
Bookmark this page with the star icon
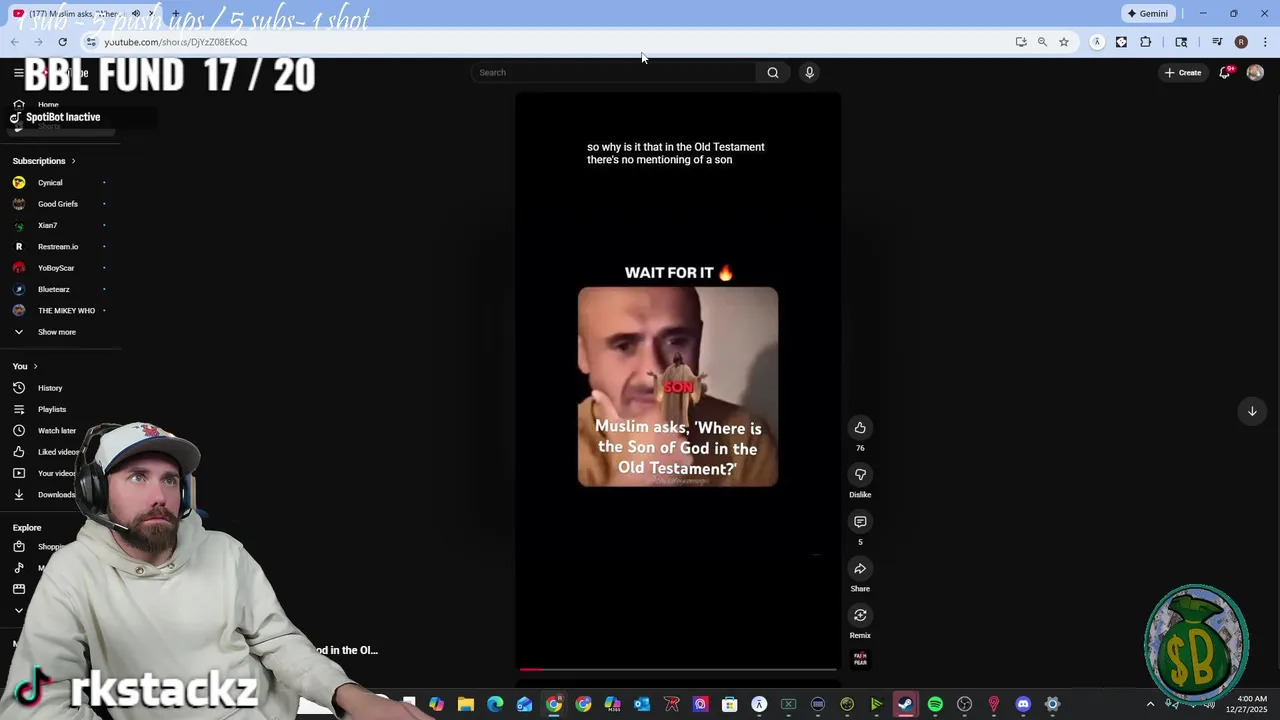pos(1064,42)
